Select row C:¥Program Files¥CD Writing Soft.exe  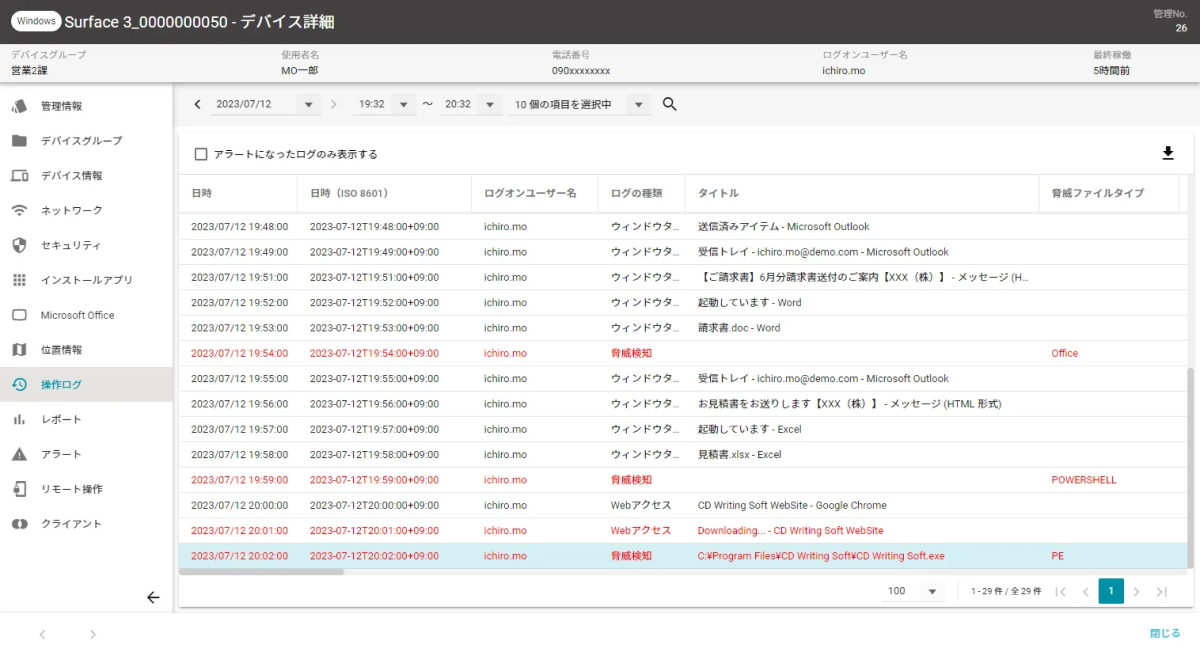point(683,556)
